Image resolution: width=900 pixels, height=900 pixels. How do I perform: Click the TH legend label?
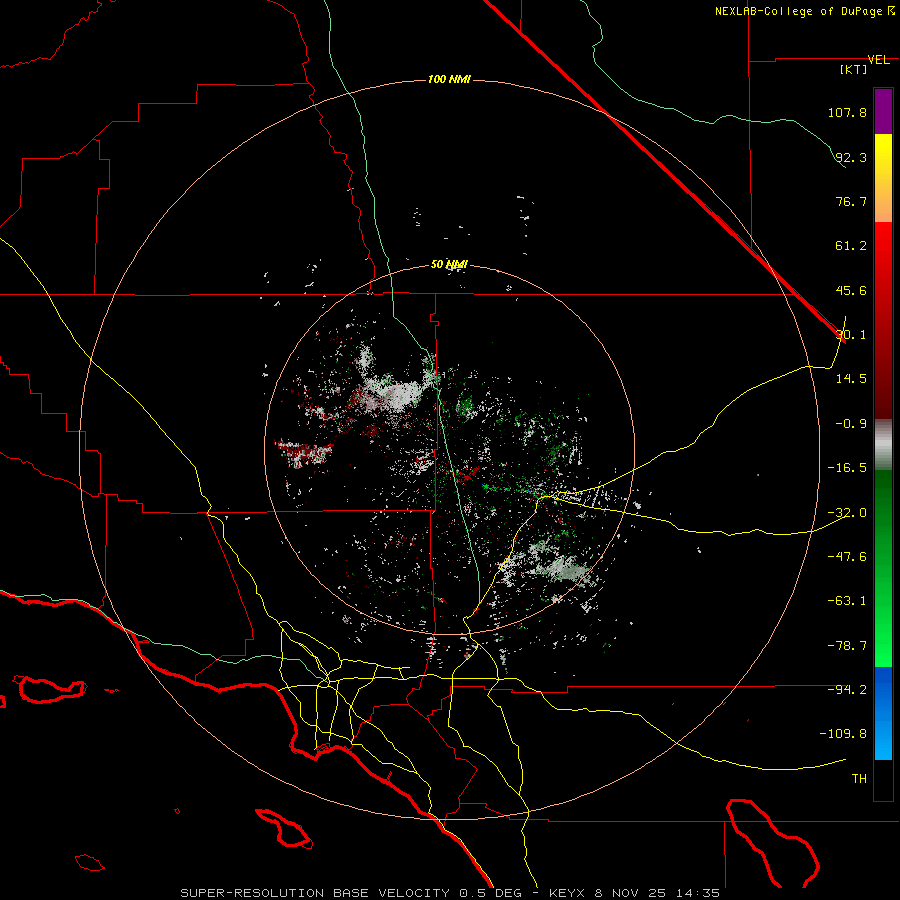[859, 779]
